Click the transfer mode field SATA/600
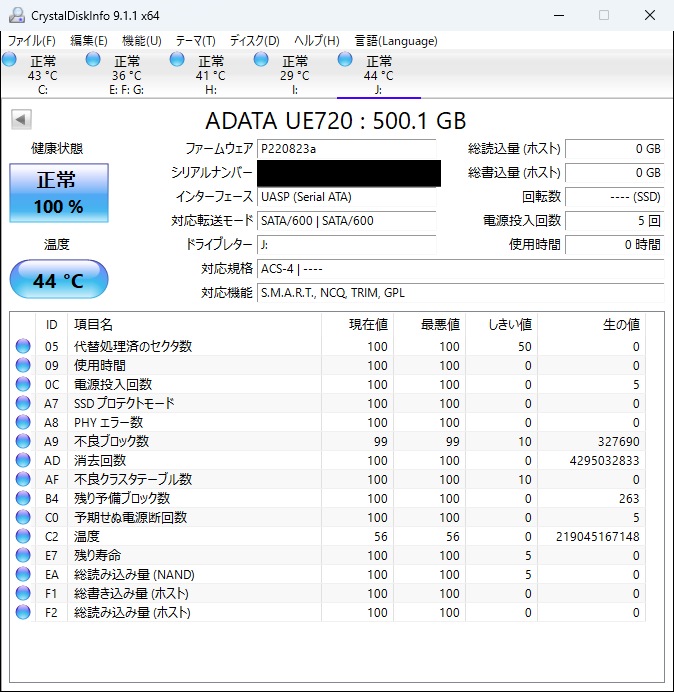This screenshot has height=692, width=674. coord(346,221)
